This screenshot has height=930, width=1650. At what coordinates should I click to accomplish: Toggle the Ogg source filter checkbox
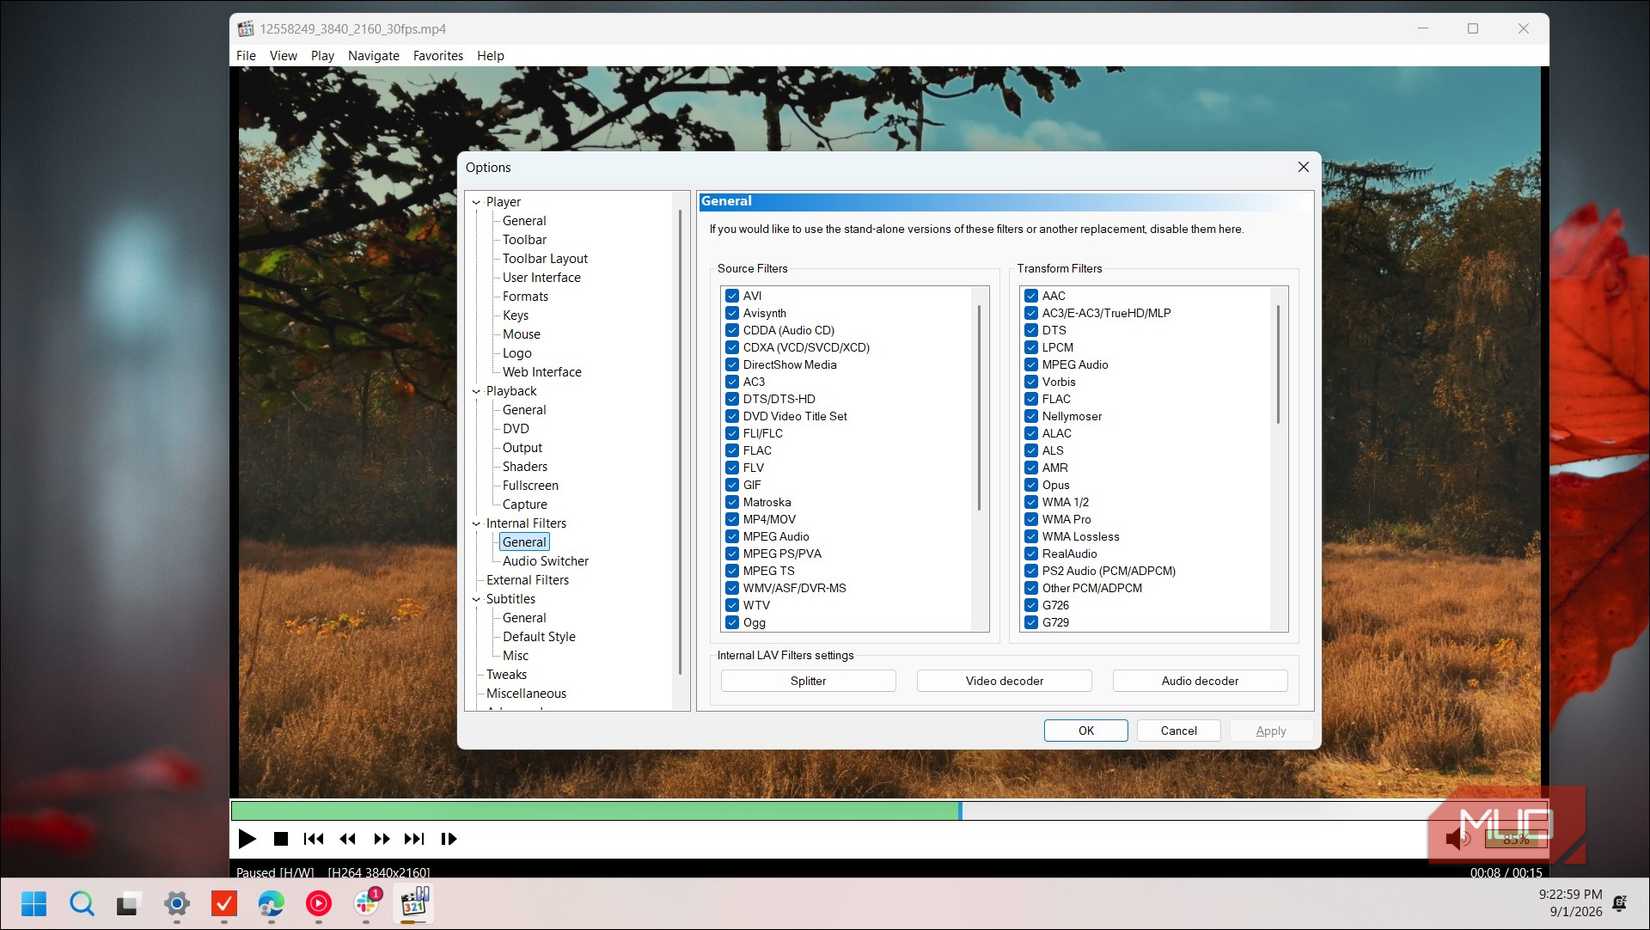tap(732, 622)
